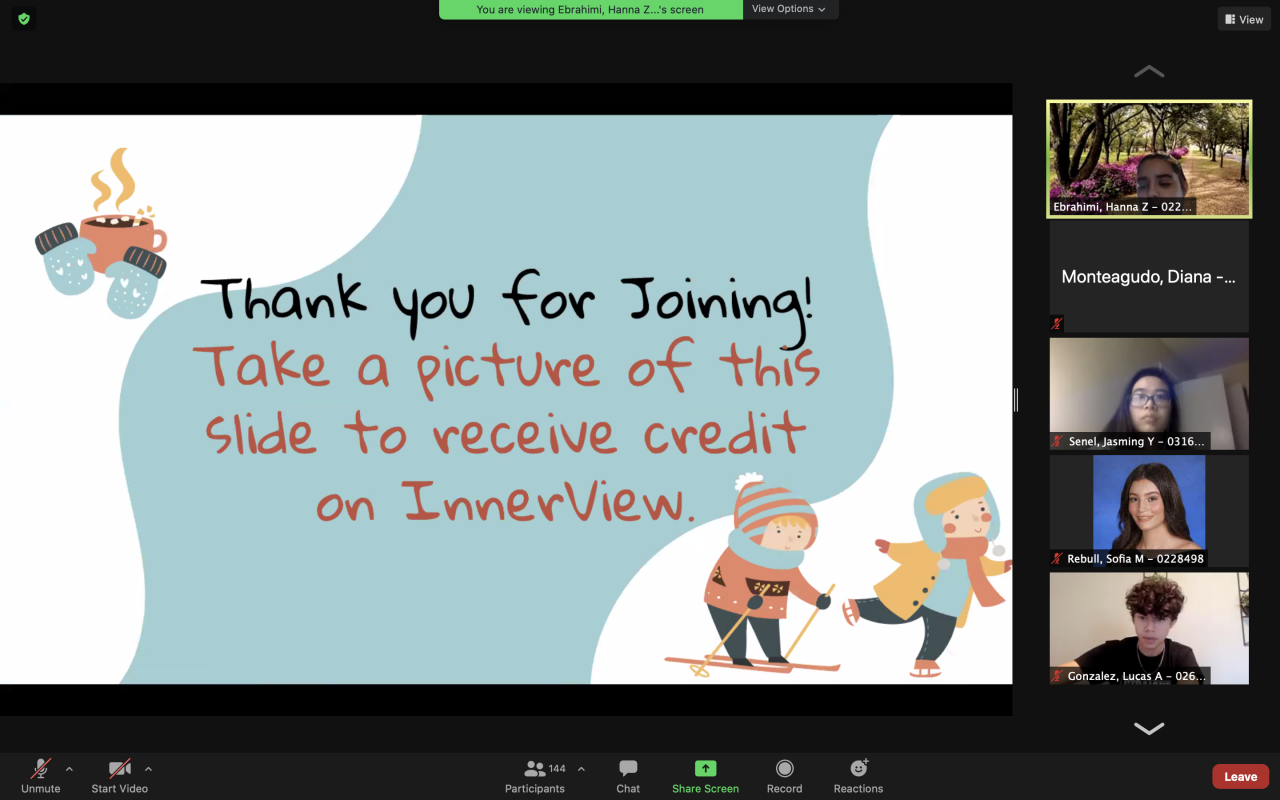Click the shared slide presentation
The image size is (1280, 800).
506,399
